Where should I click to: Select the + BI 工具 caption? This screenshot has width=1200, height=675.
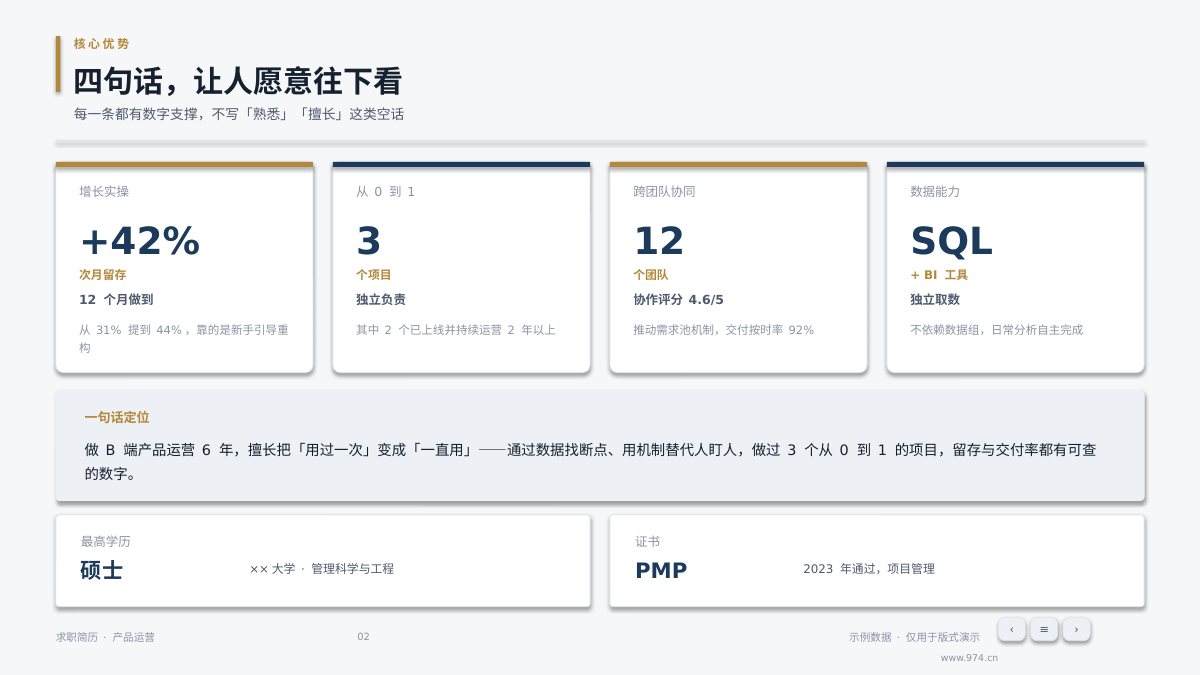(939, 274)
